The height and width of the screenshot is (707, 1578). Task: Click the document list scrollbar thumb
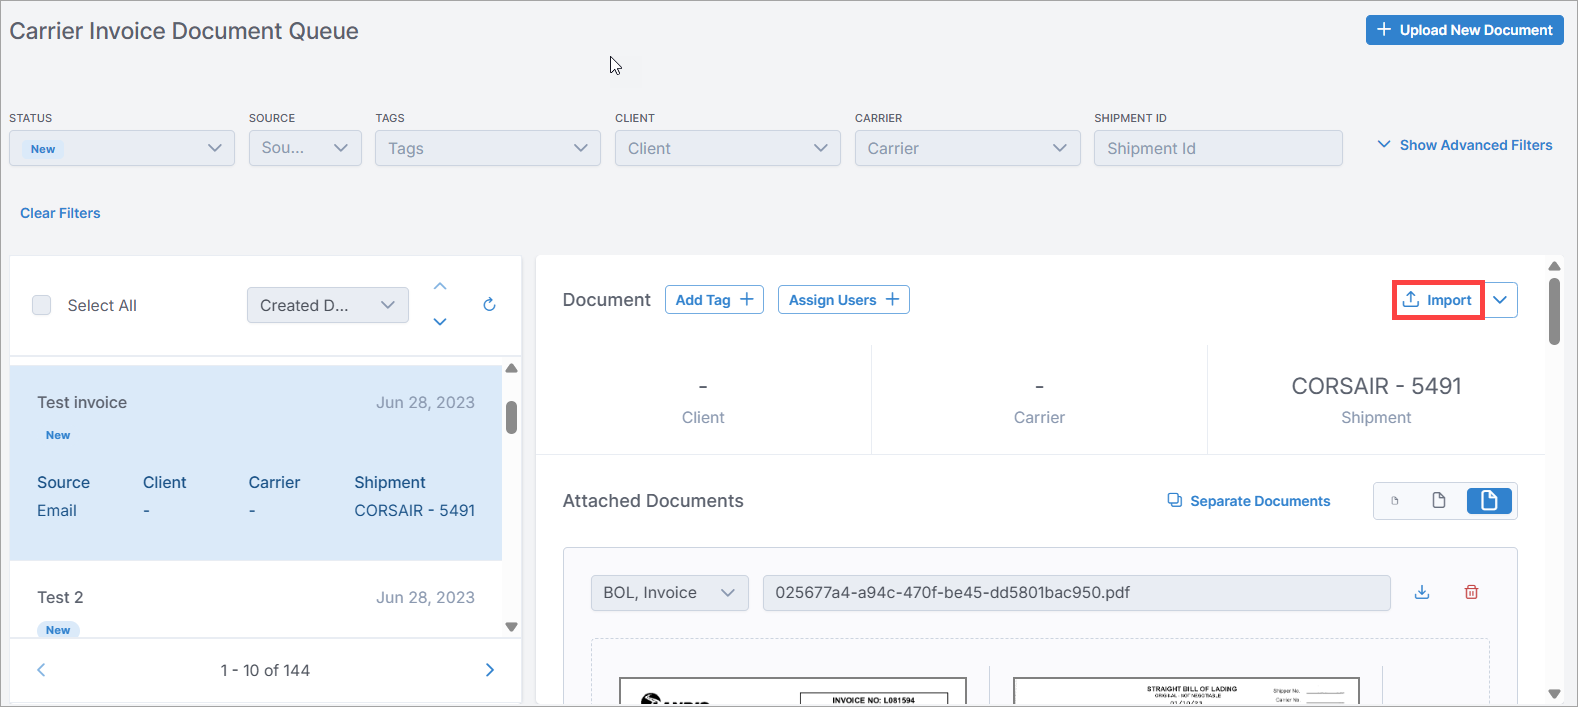pos(511,417)
